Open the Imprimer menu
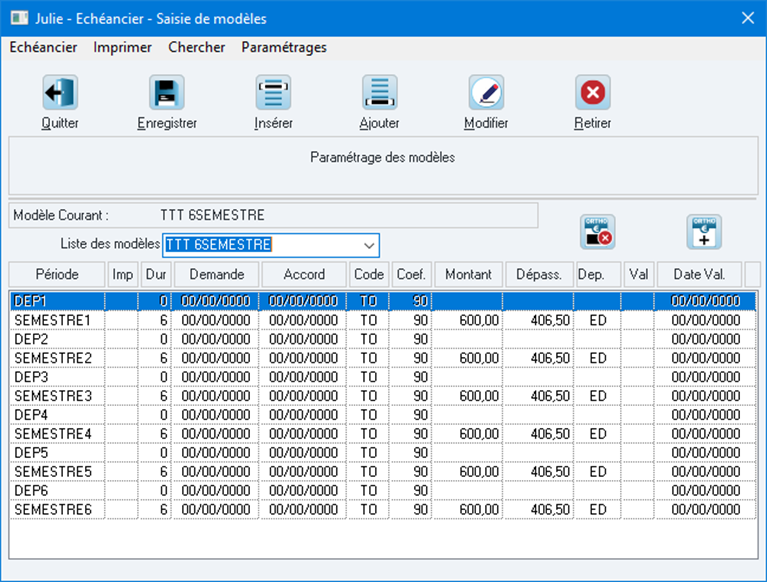The image size is (767, 582). [122, 47]
